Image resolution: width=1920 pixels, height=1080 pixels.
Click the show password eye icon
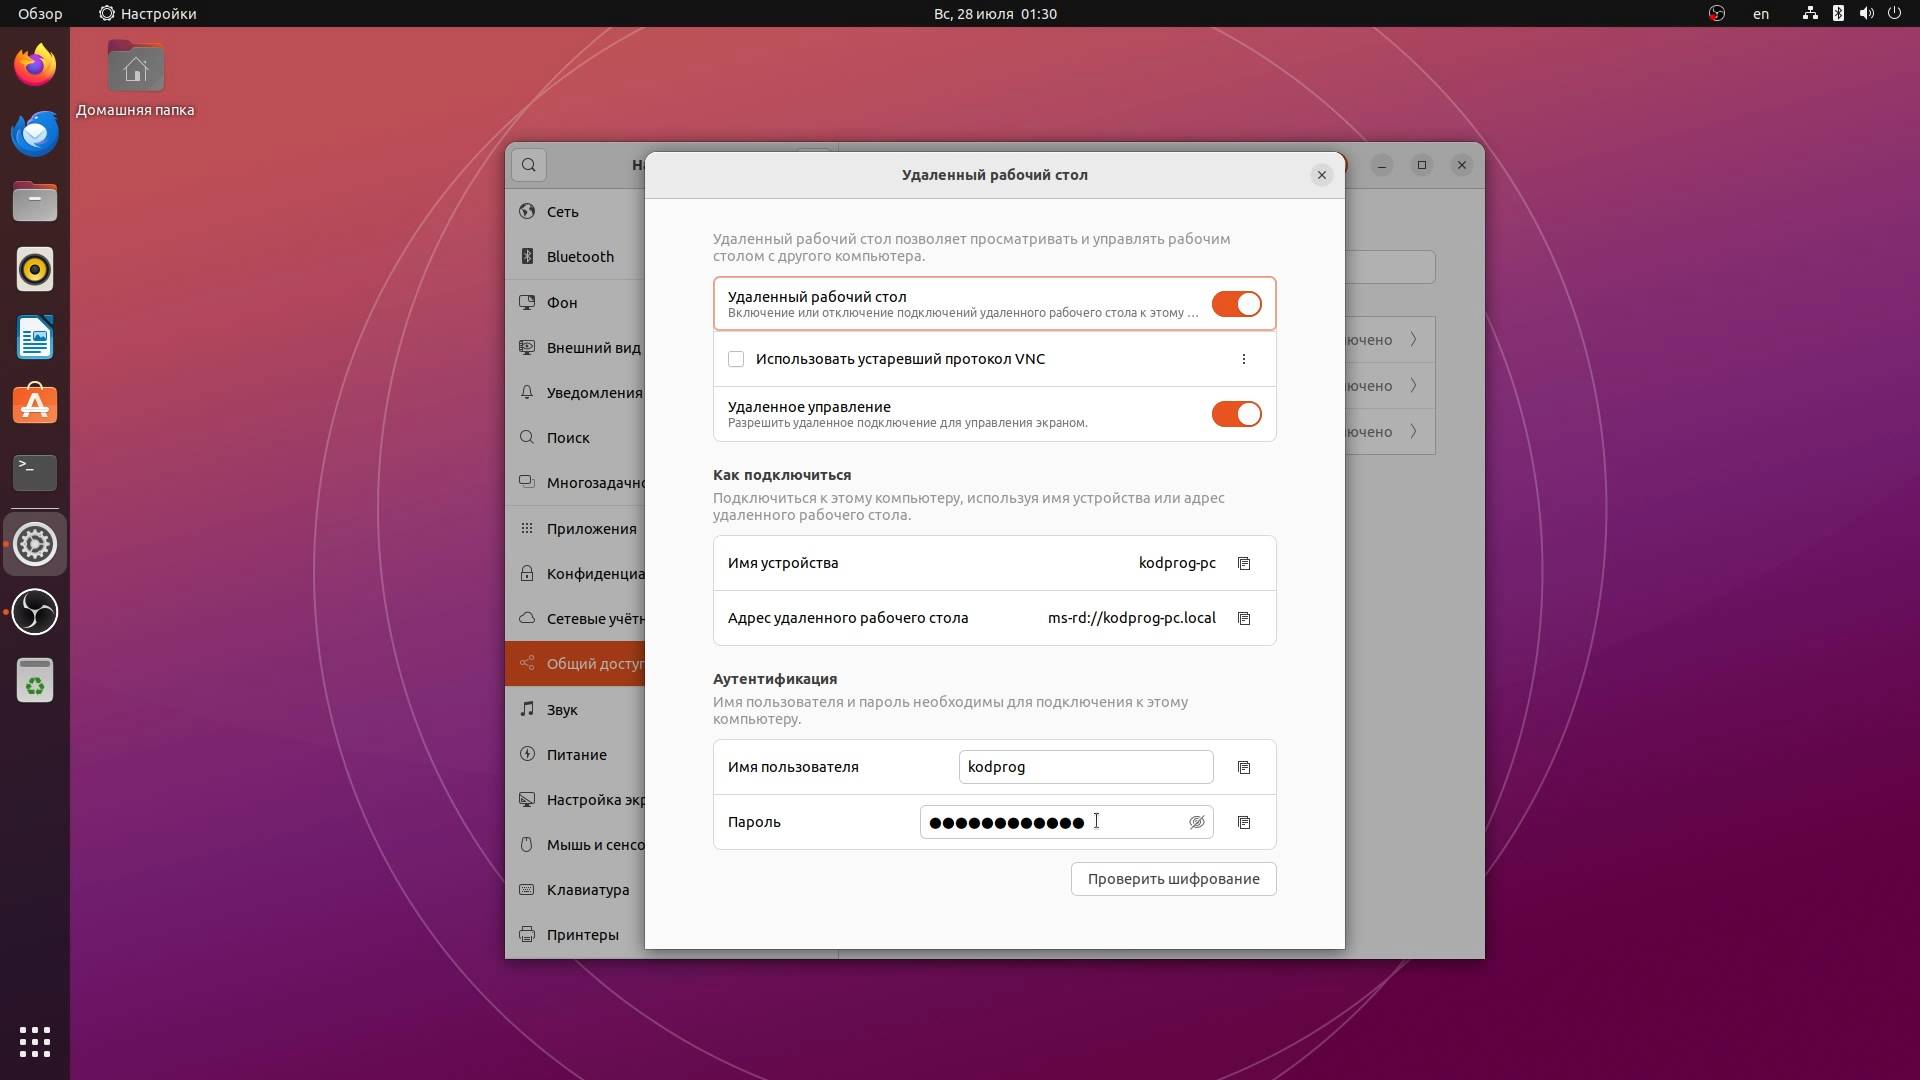(1196, 822)
